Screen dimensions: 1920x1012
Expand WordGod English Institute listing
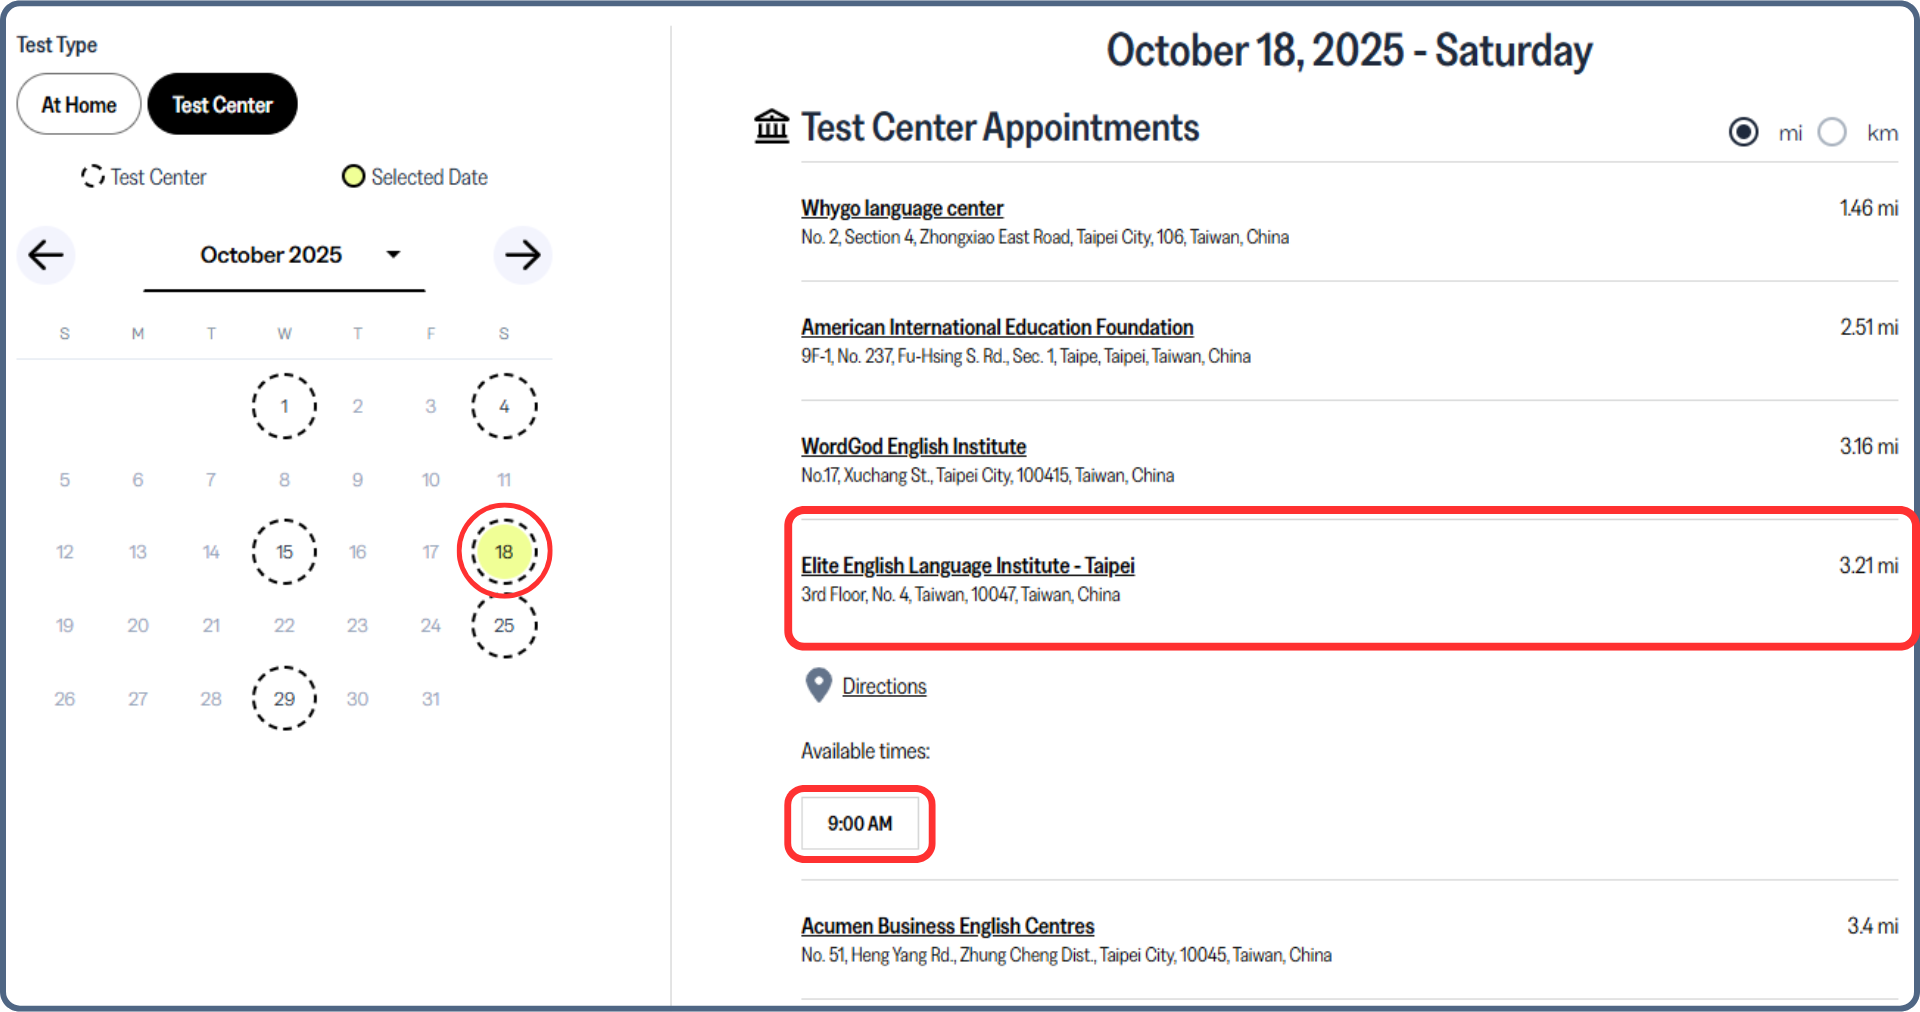913,447
